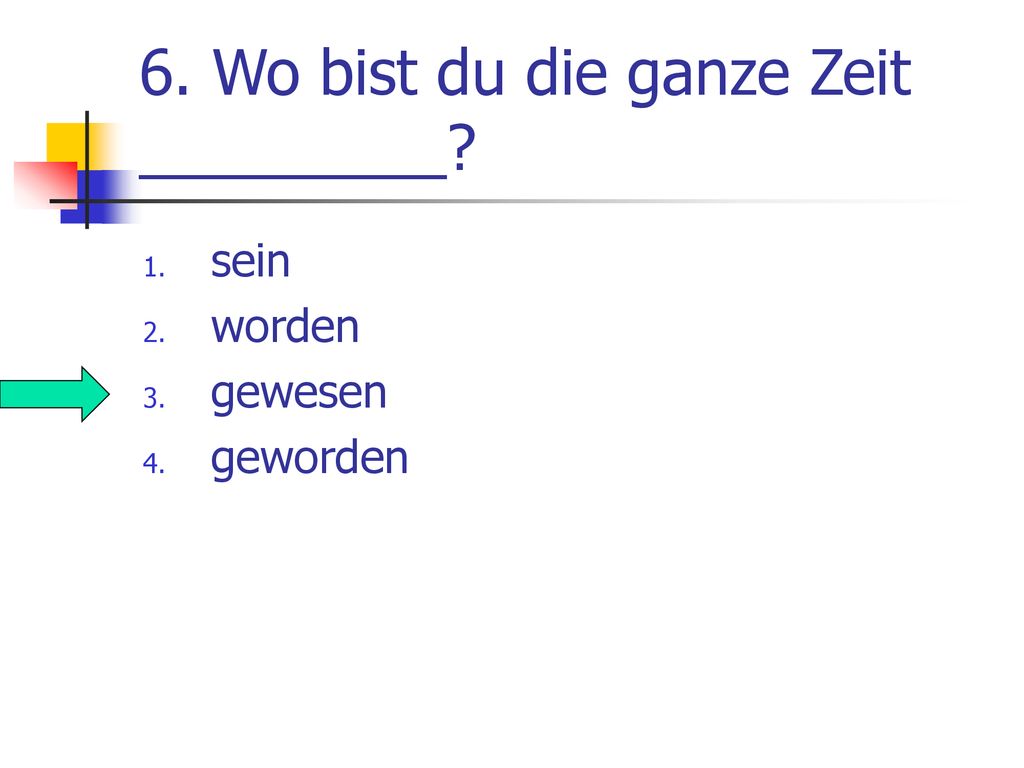Click the list number "4." beside geworden

[154, 464]
